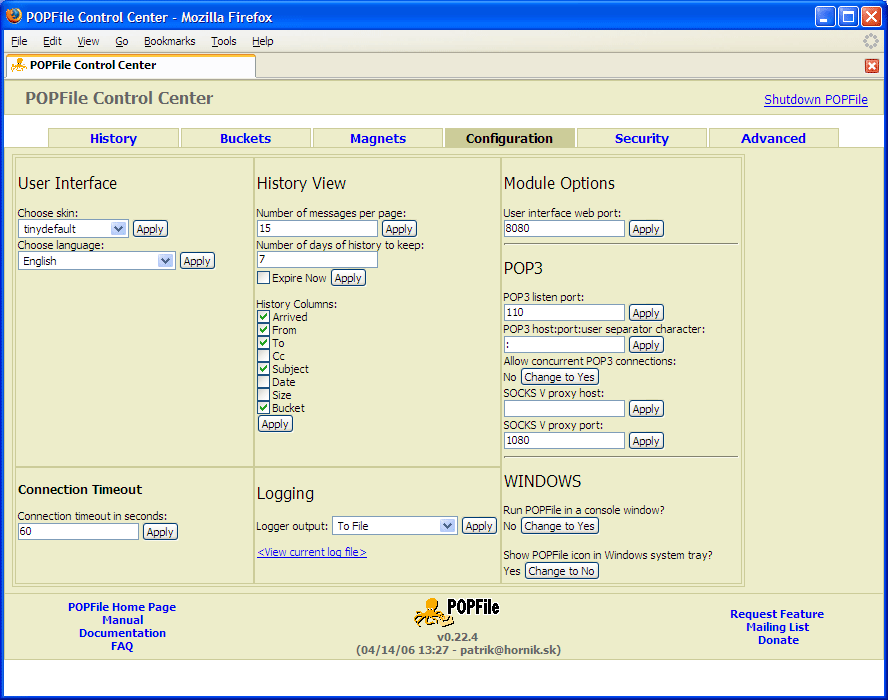
Task: Uncheck the Arrived history column
Action: 263,317
